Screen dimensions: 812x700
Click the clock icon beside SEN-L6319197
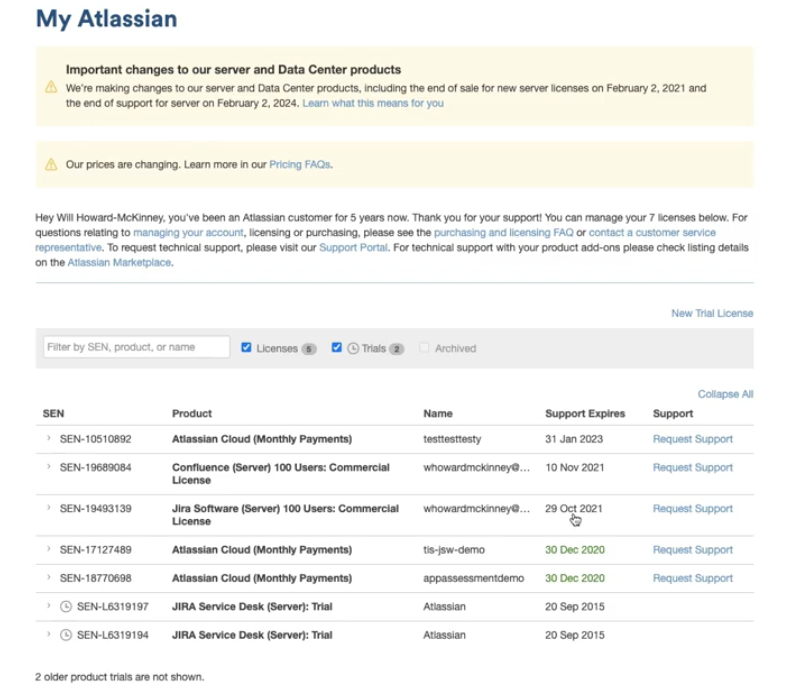[x=66, y=607]
